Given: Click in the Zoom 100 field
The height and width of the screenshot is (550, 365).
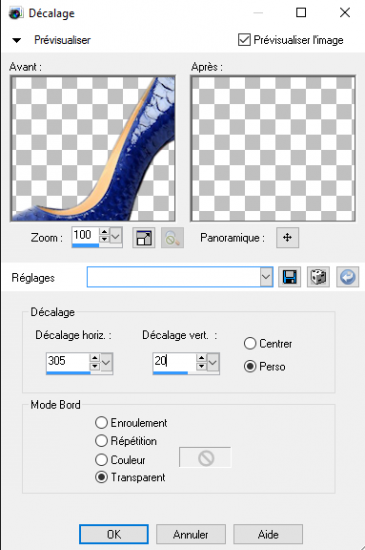Looking at the screenshot, I should tap(86, 235).
